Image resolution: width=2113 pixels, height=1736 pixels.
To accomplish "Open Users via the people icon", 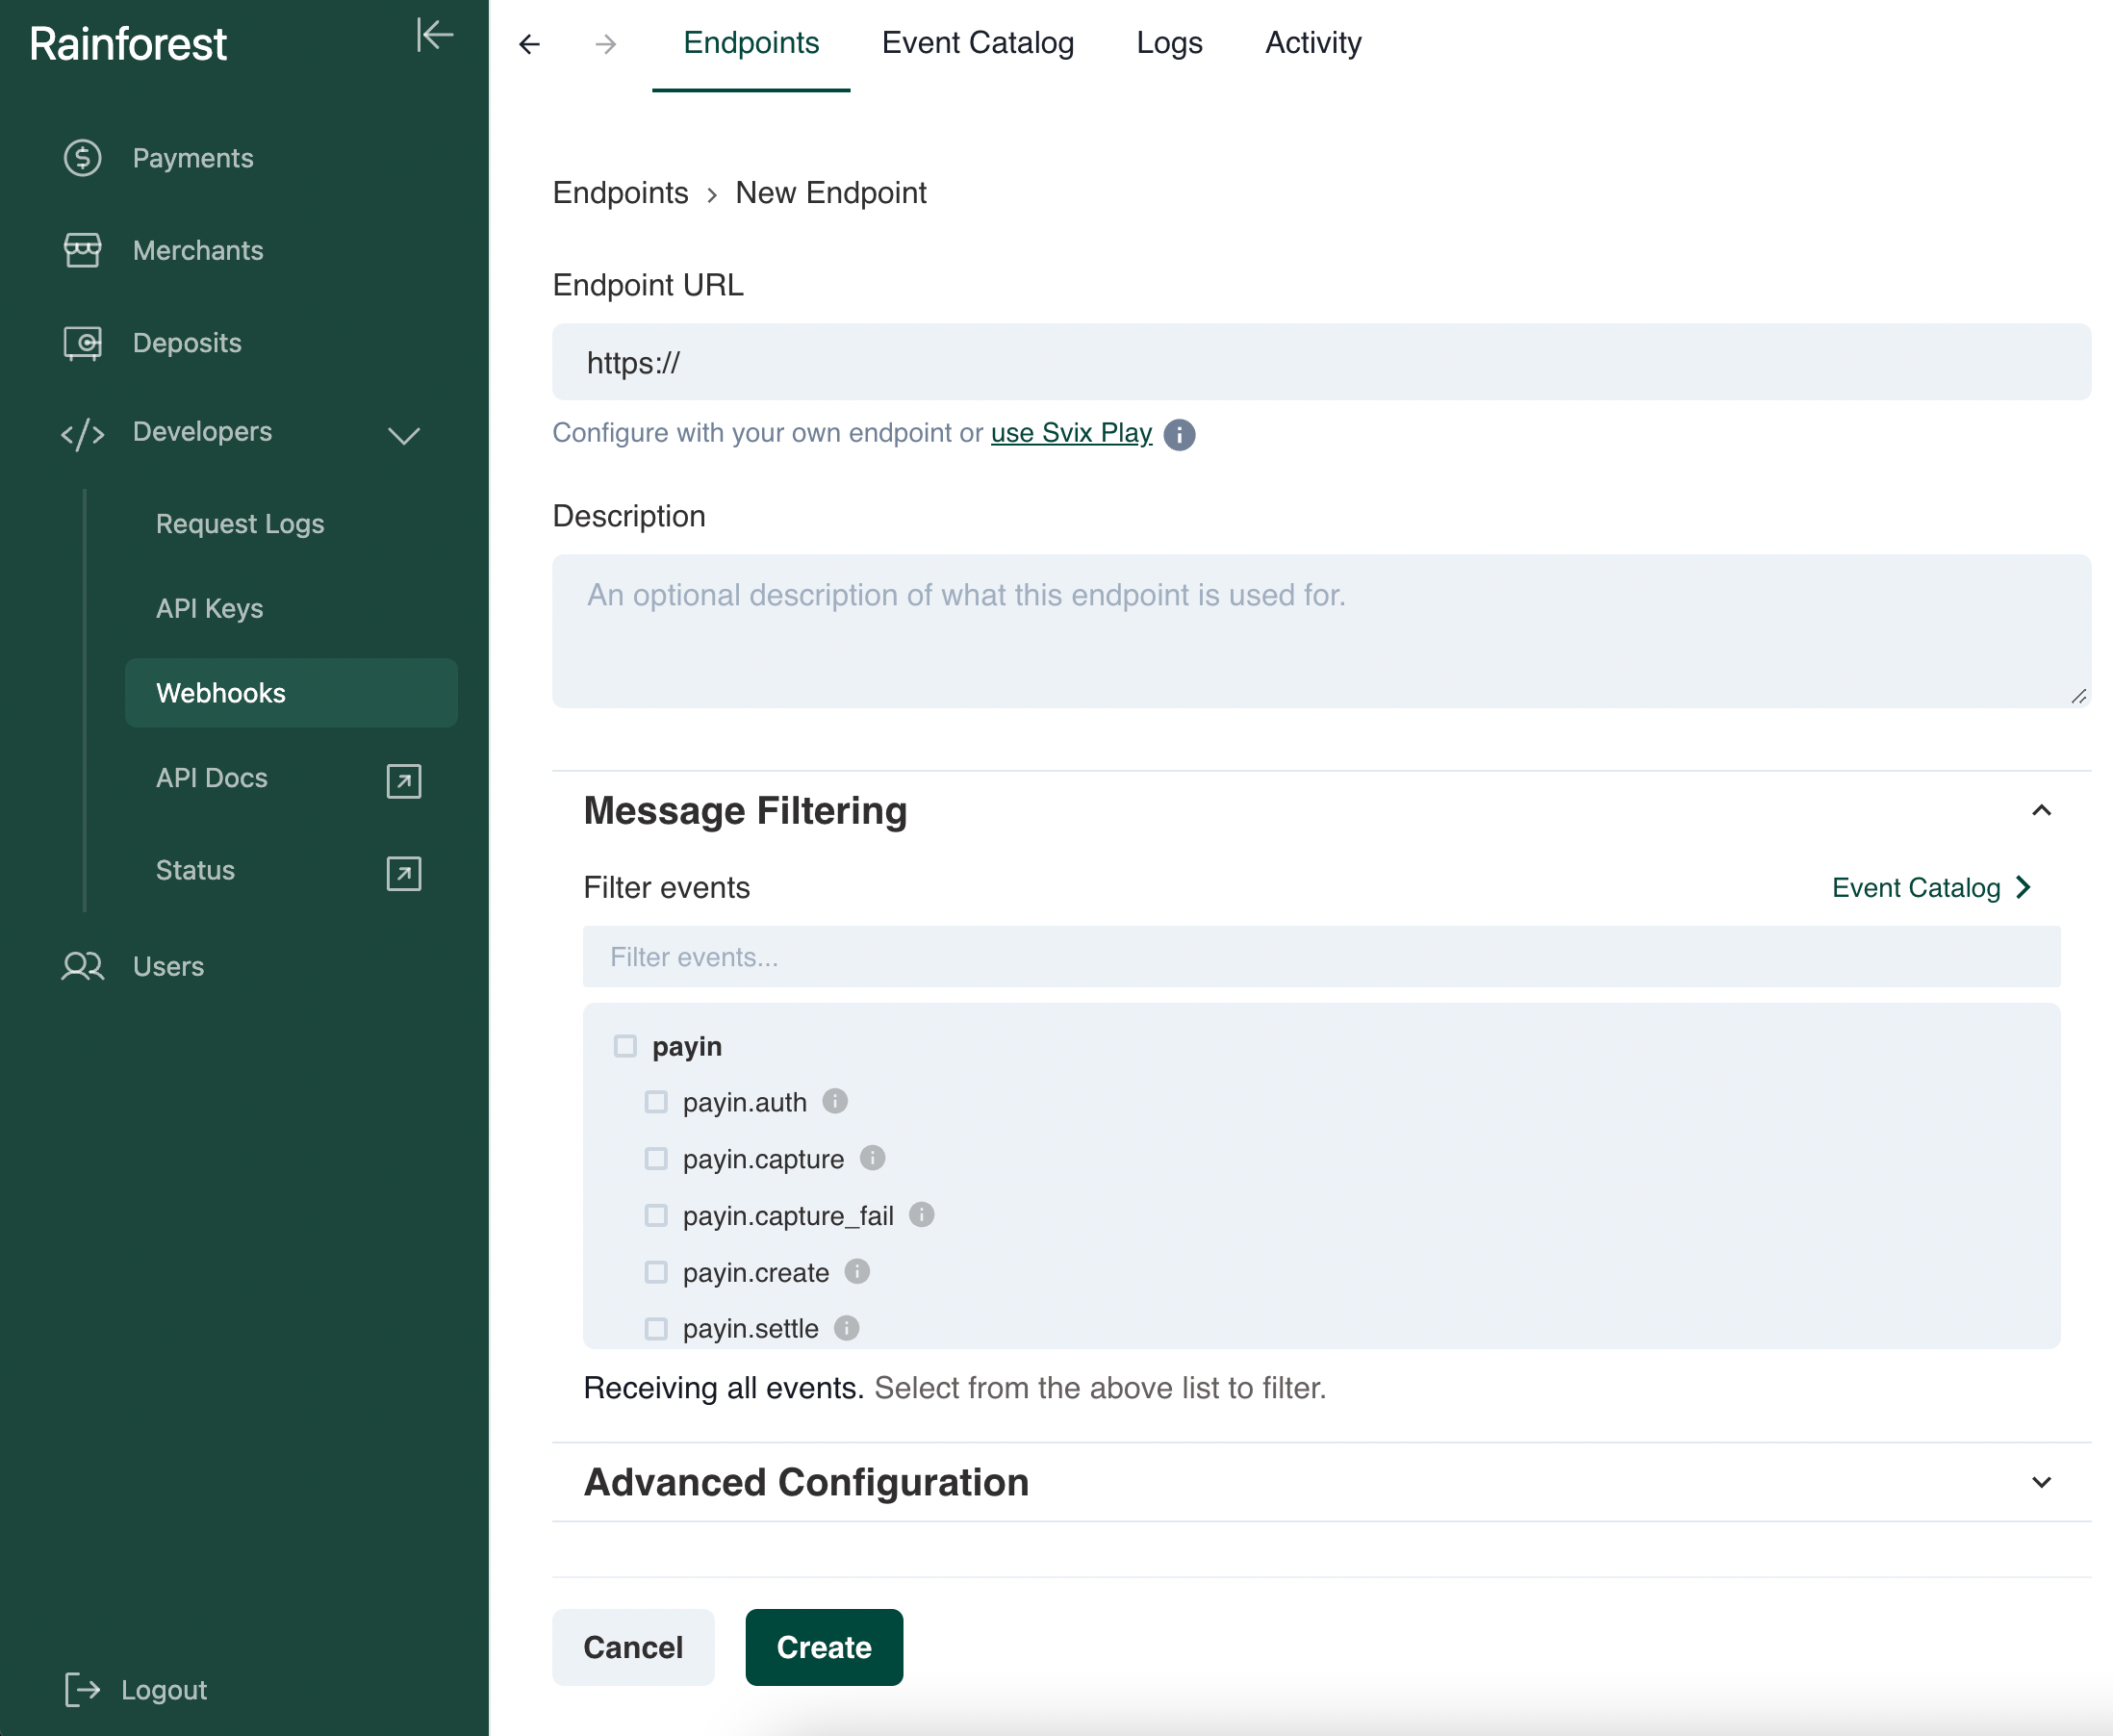I will pos(82,966).
